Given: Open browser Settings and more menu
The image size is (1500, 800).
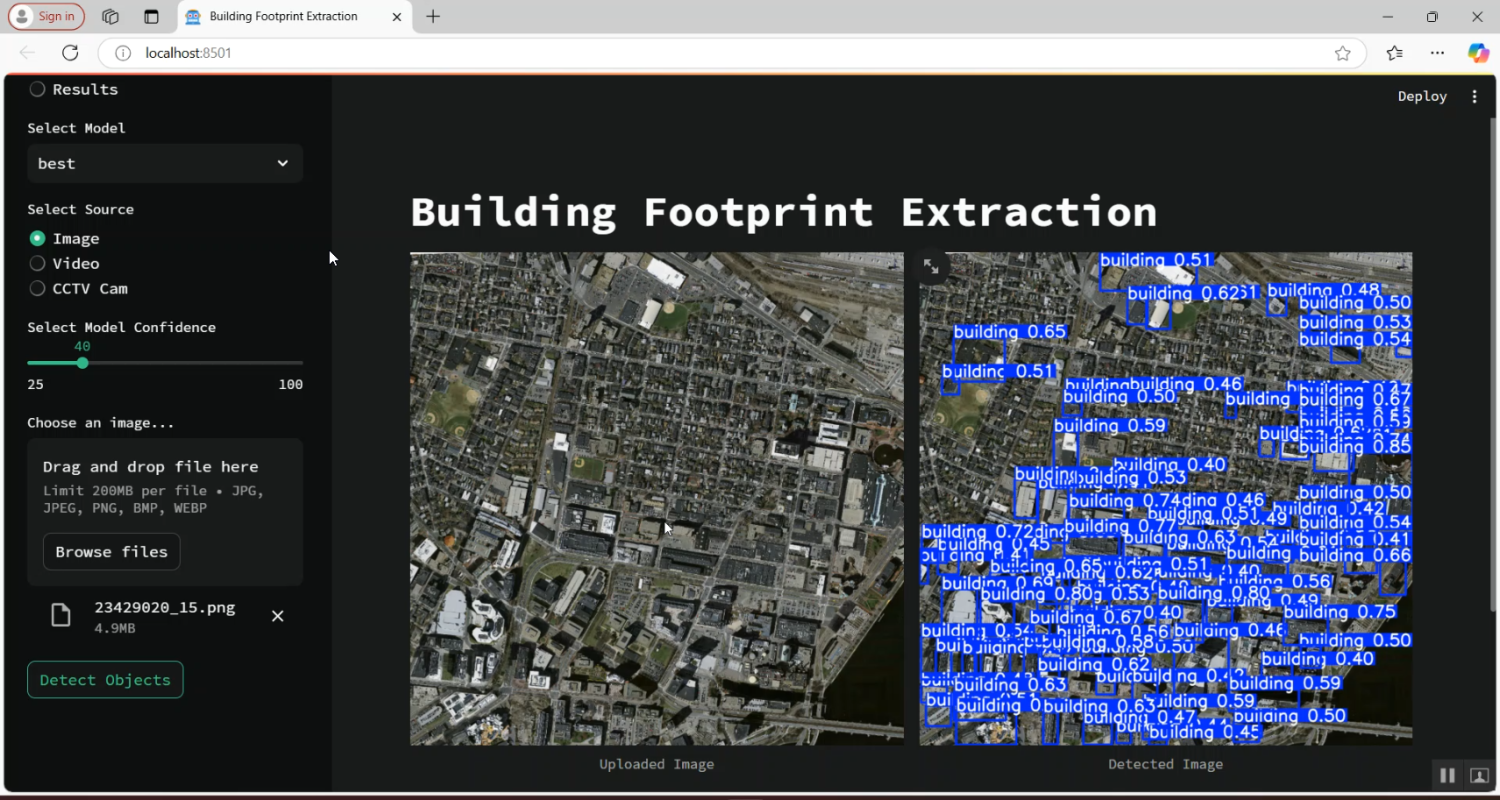Looking at the screenshot, I should pyautogui.click(x=1437, y=53).
